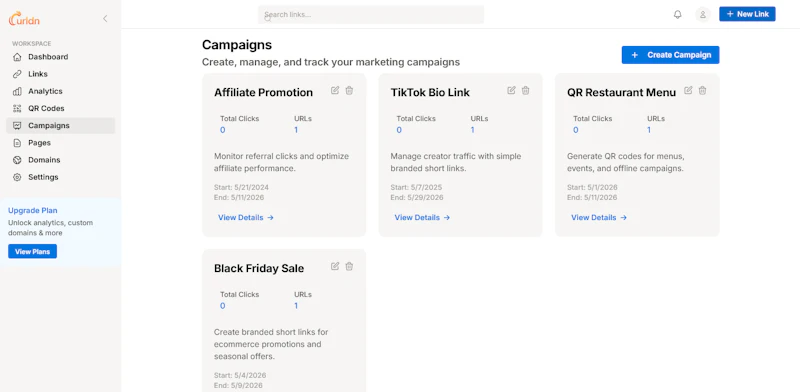Click the Upgrade Plan link
800x392 pixels.
[x=33, y=210]
